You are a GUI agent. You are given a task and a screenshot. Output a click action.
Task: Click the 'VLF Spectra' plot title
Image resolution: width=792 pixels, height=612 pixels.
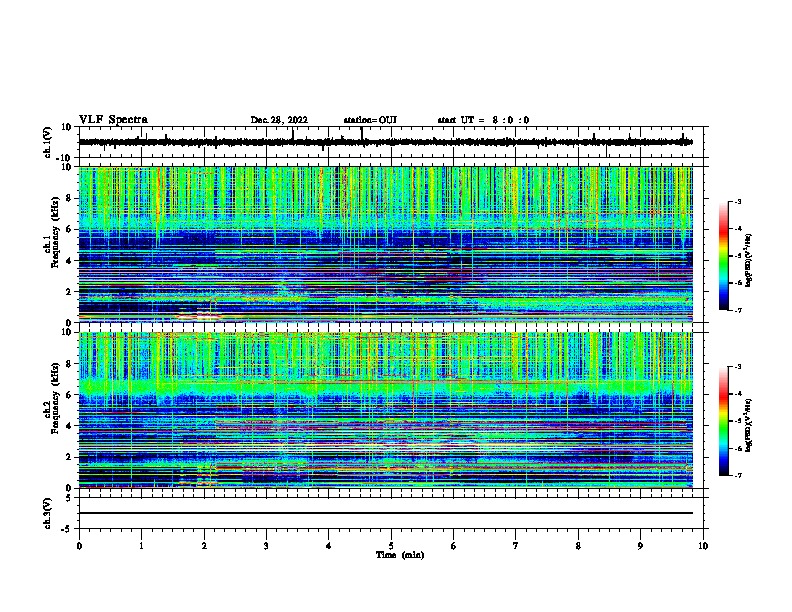coord(113,120)
